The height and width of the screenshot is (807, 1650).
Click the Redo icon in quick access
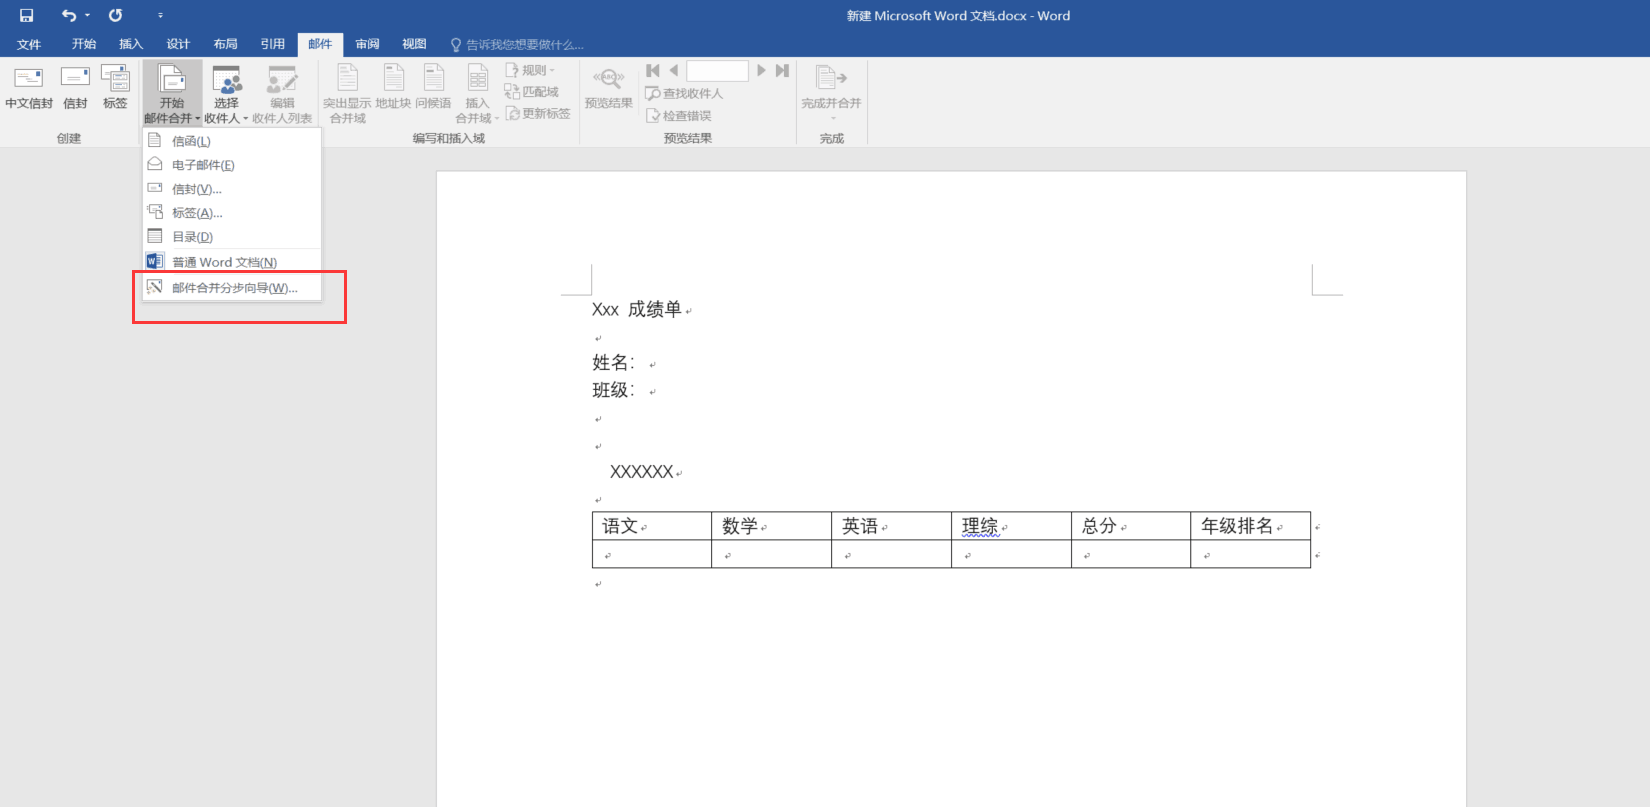(116, 15)
